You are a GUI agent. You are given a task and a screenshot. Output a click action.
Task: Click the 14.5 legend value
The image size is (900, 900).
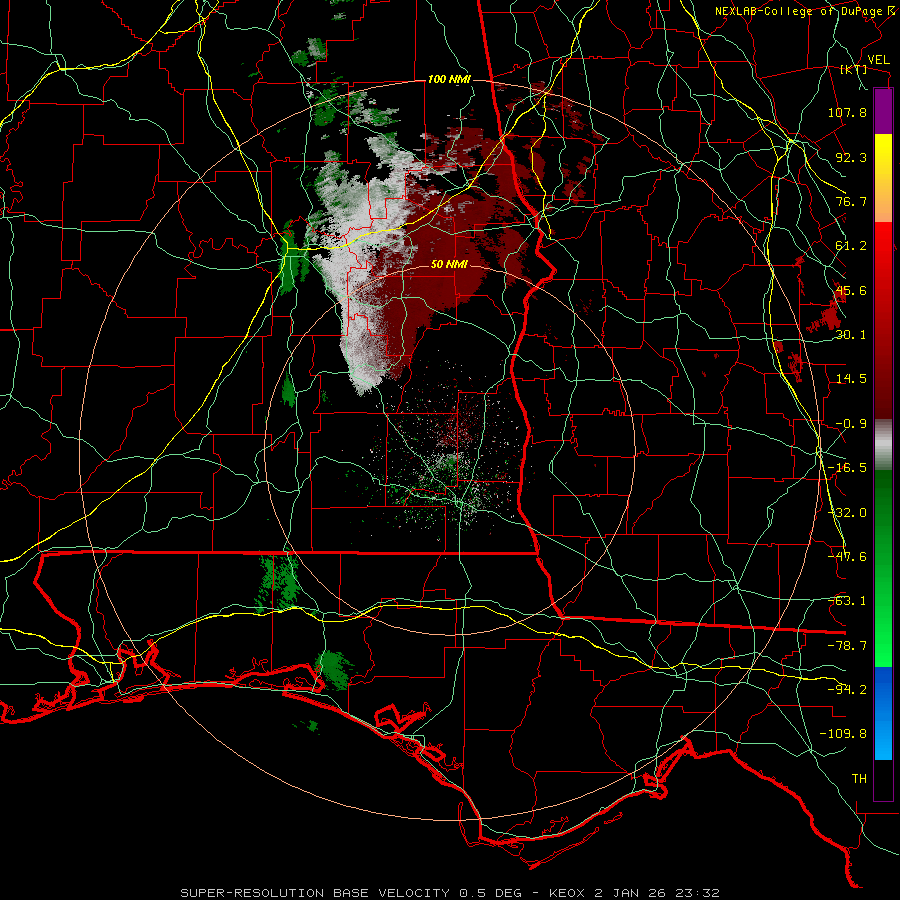tap(851, 378)
